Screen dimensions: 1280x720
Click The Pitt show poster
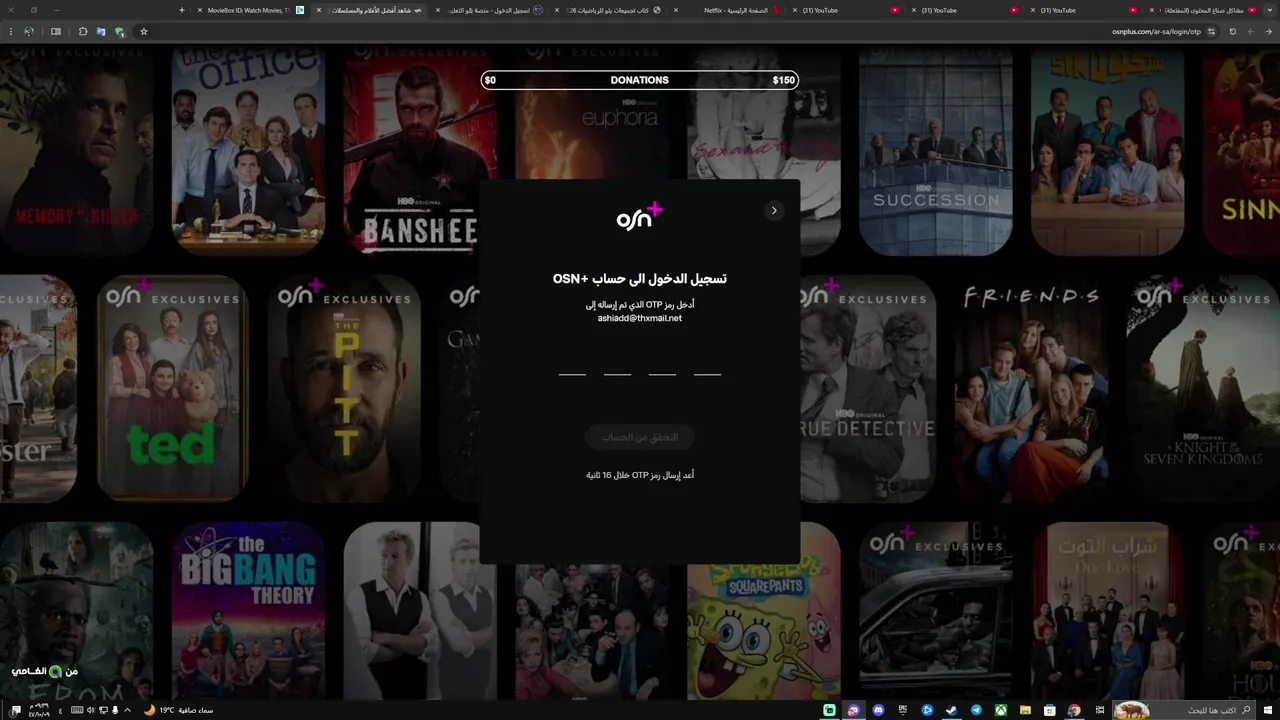point(344,388)
